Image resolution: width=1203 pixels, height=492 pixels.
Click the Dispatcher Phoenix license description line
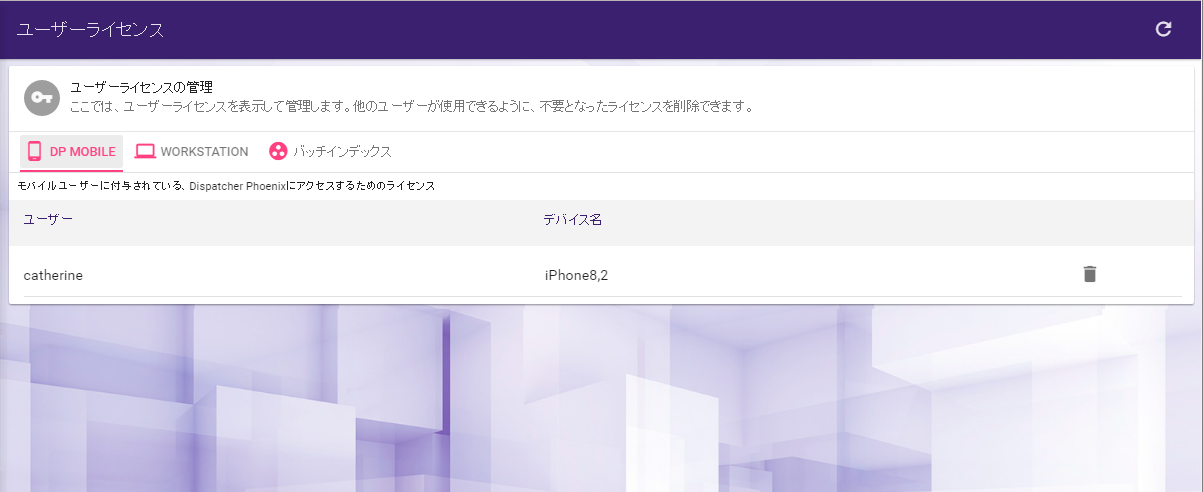click(226, 186)
